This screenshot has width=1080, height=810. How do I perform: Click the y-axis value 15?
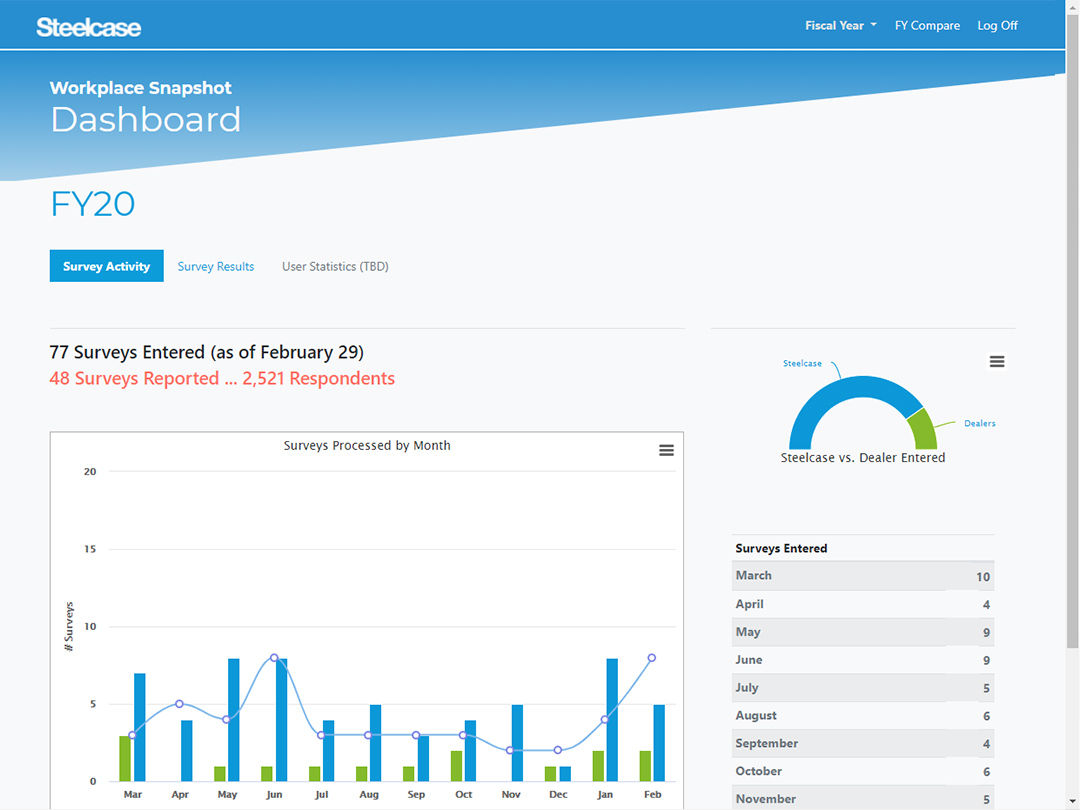[x=90, y=549]
